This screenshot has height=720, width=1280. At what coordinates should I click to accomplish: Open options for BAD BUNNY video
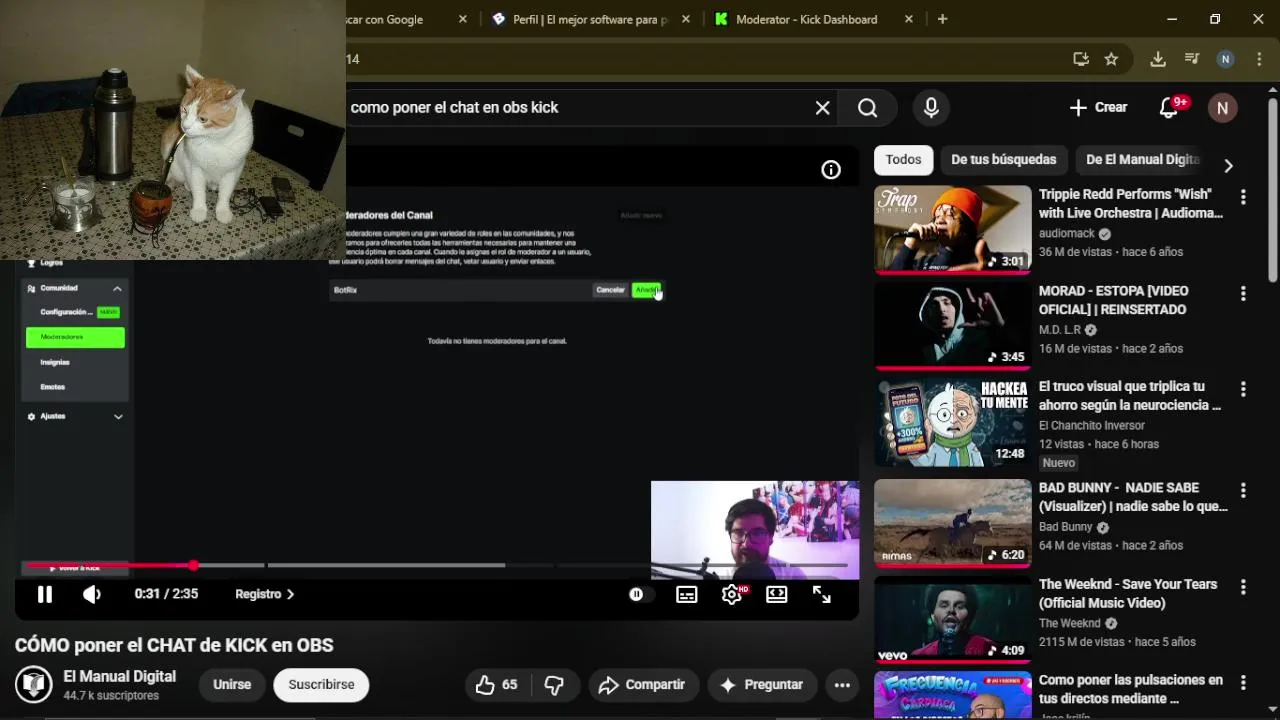pyautogui.click(x=1243, y=491)
